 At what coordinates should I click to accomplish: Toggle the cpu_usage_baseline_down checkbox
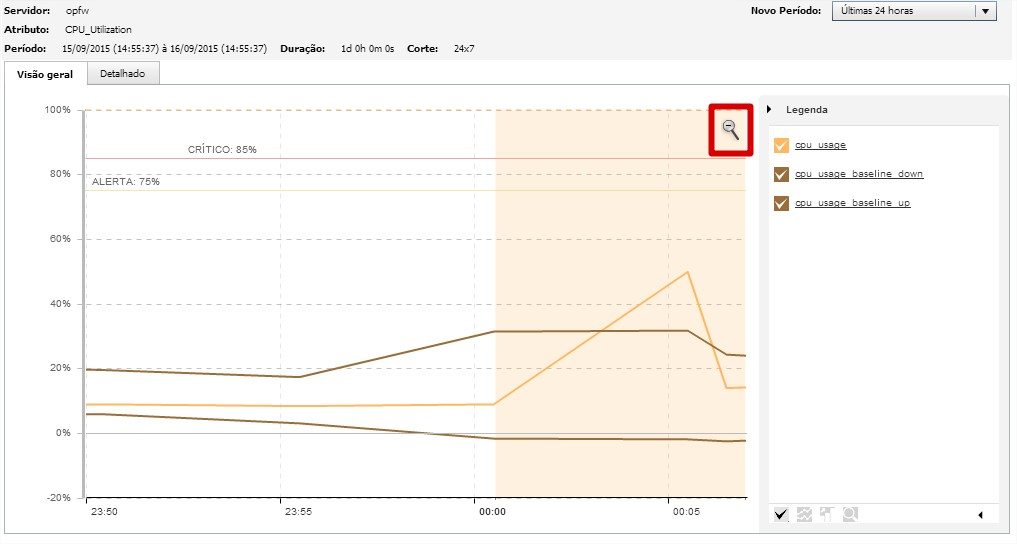tap(782, 175)
